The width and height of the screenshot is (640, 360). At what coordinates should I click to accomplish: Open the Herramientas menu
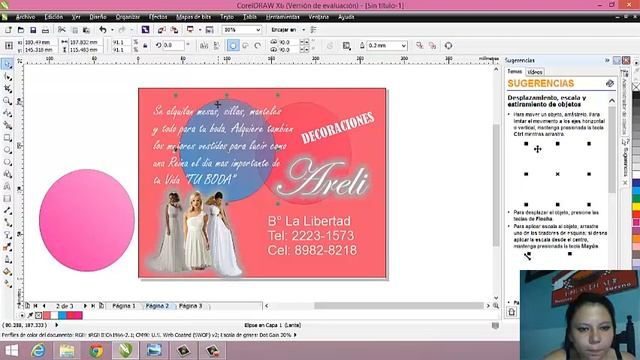coord(283,17)
